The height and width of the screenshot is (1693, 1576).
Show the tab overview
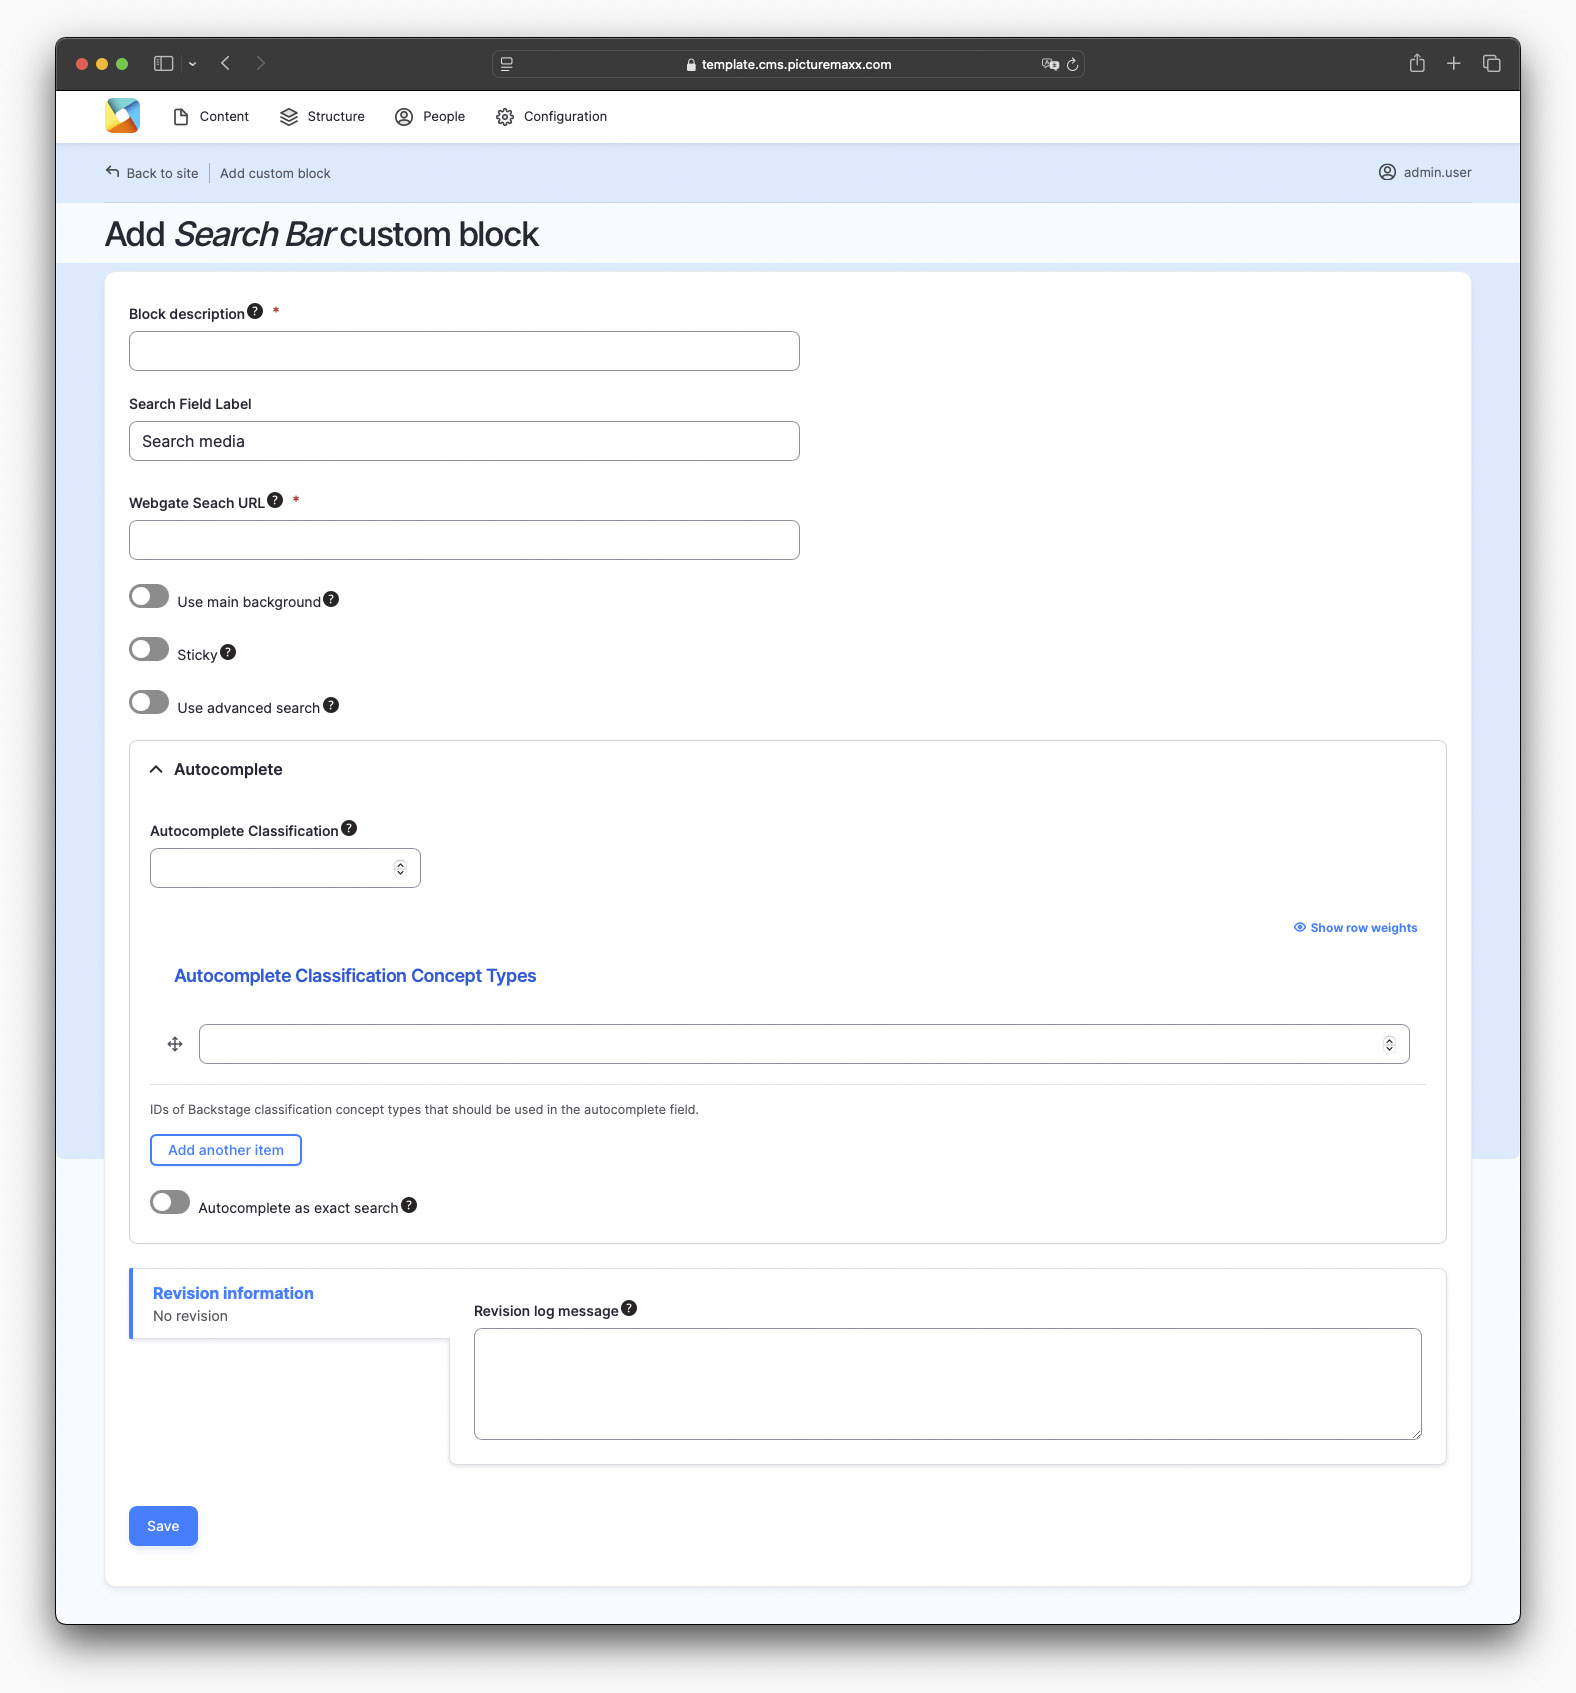[x=1492, y=63]
